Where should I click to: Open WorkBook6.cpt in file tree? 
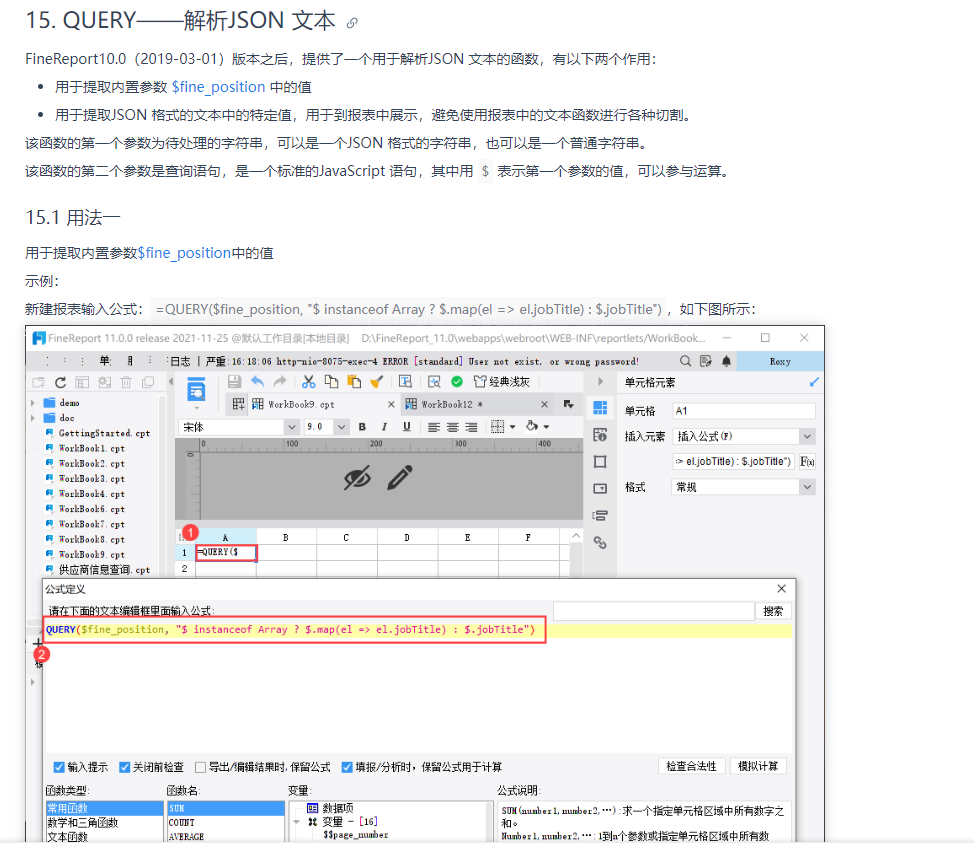pyautogui.click(x=91, y=509)
